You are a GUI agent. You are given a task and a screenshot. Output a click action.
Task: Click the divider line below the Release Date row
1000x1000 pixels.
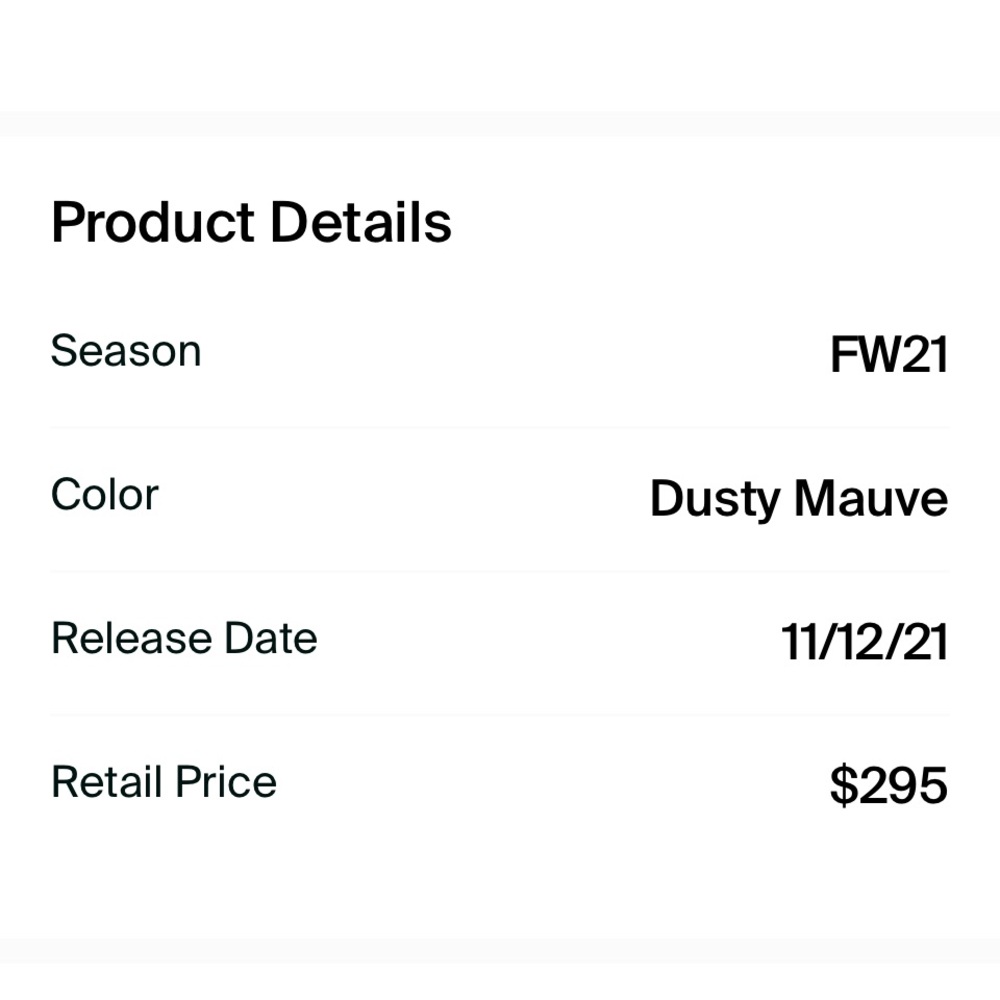500,715
